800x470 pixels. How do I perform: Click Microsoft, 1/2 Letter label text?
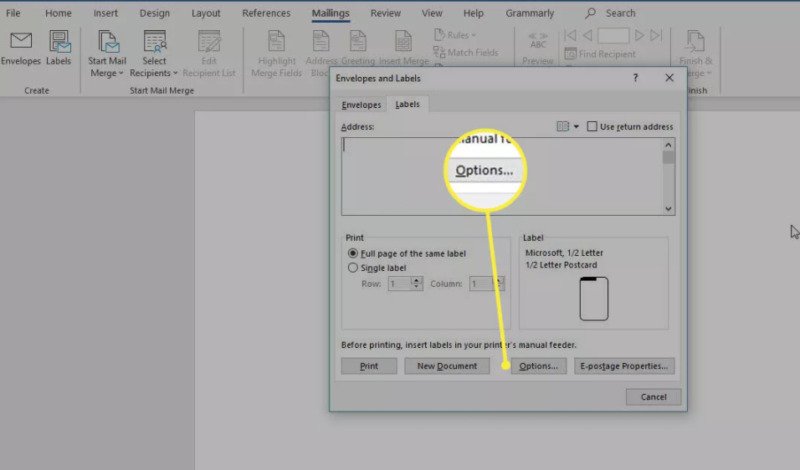564,253
